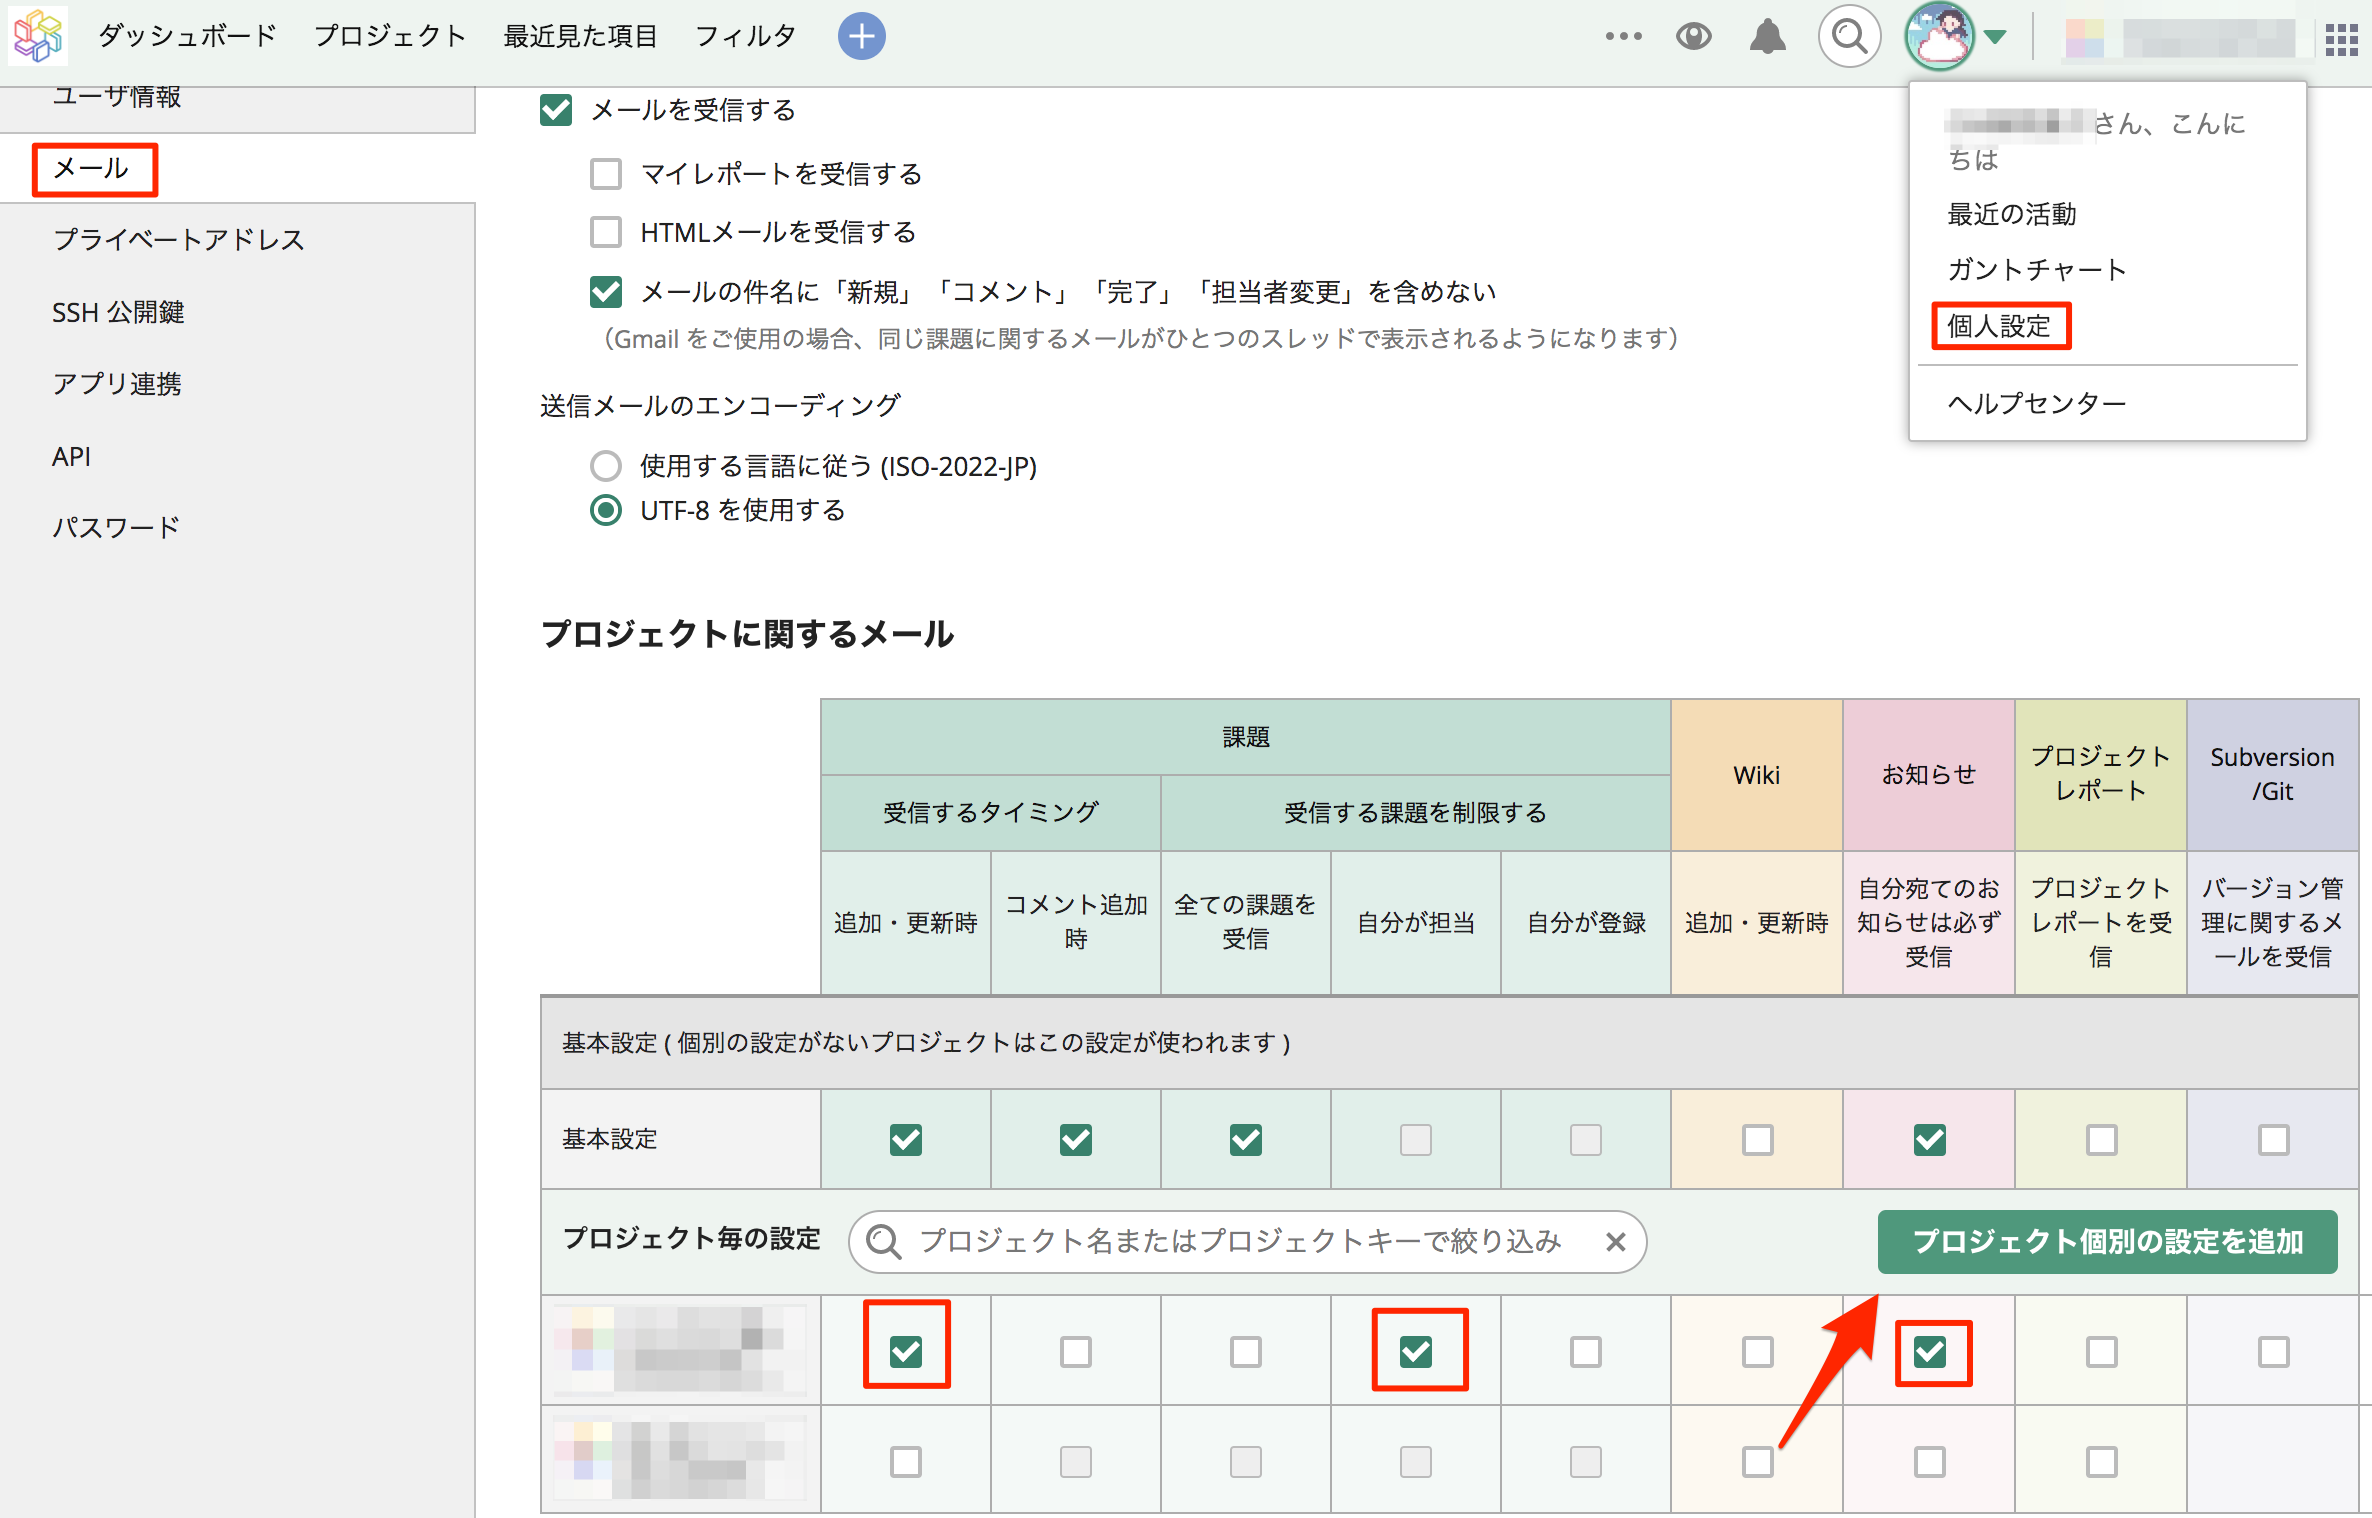The image size is (2372, 1518).
Task: Open the three-dots more menu
Action: click(1623, 36)
